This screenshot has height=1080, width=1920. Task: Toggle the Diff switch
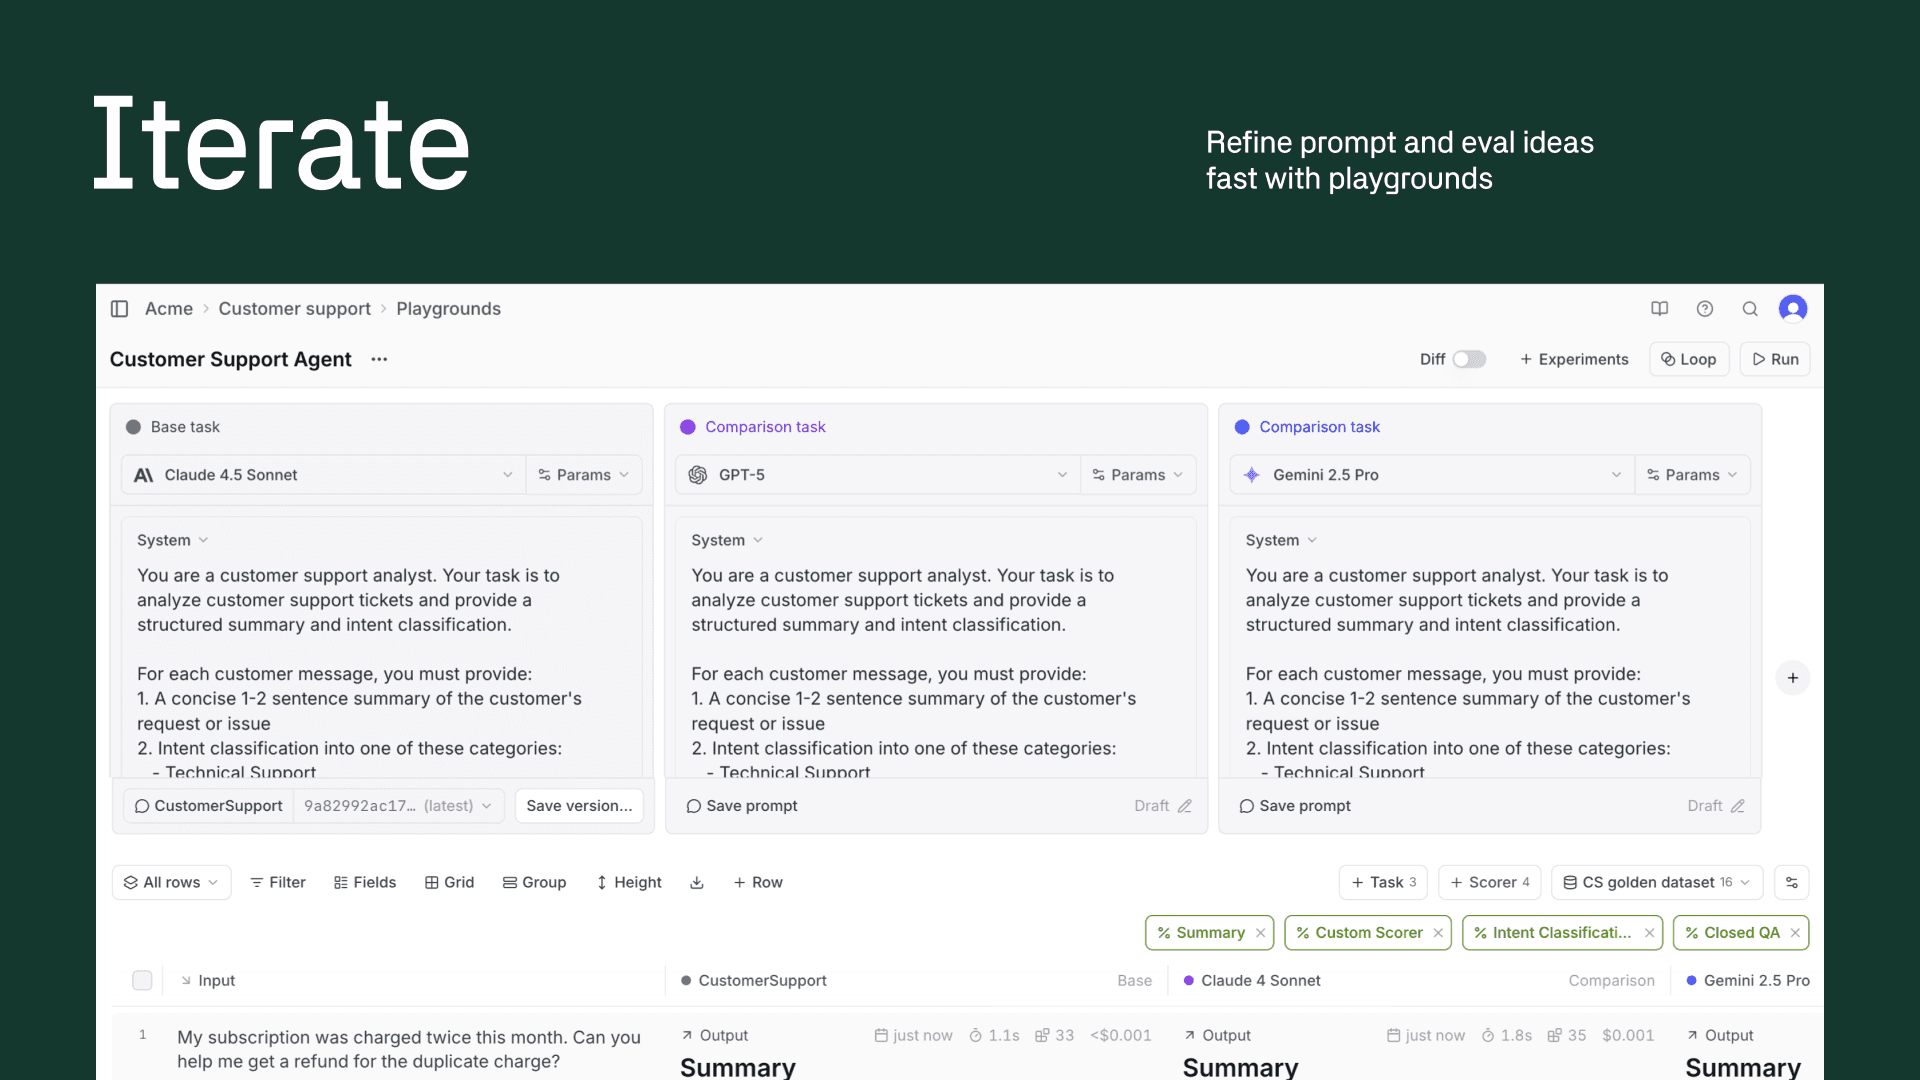pyautogui.click(x=1468, y=359)
